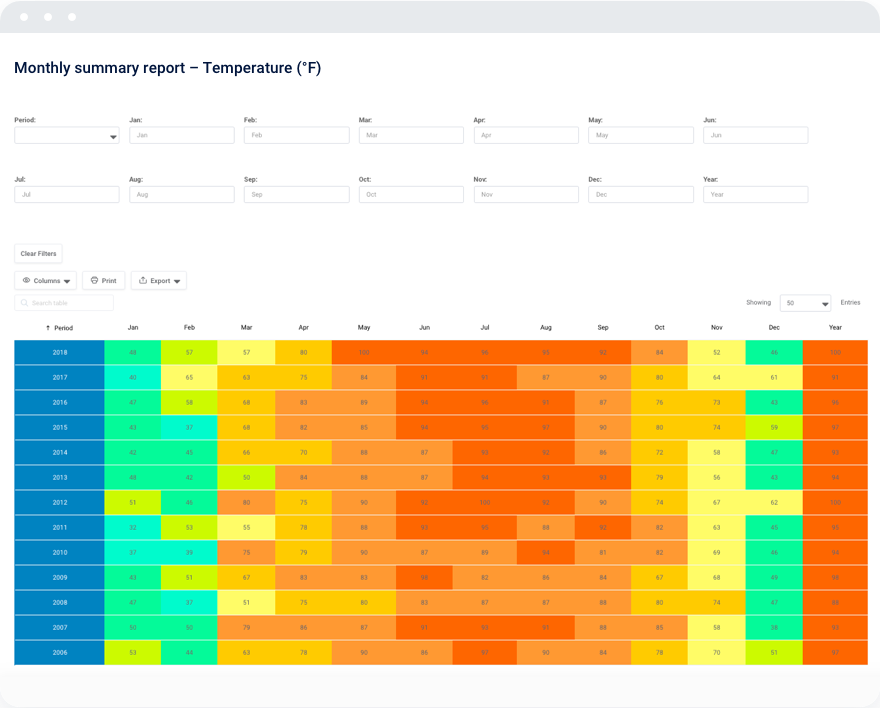The height and width of the screenshot is (708, 880).
Task: Select the 2007 period cell
Action: [x=59, y=627]
